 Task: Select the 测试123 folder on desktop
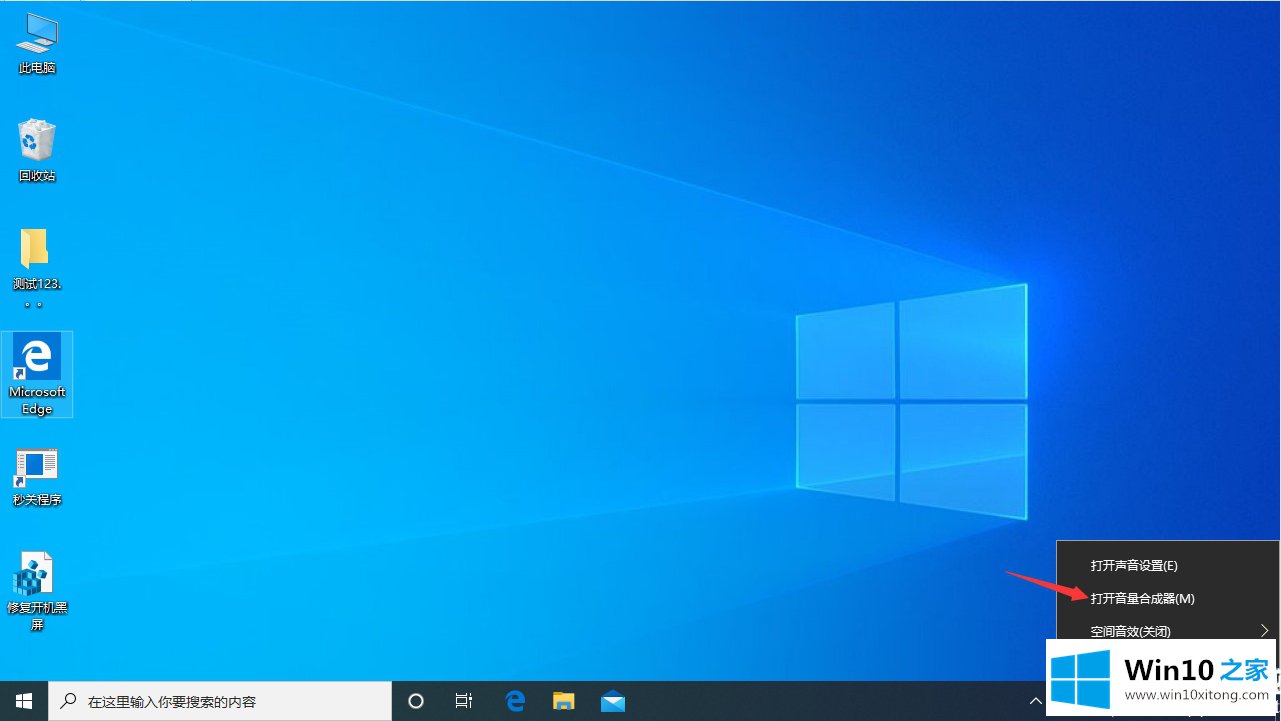tap(36, 260)
